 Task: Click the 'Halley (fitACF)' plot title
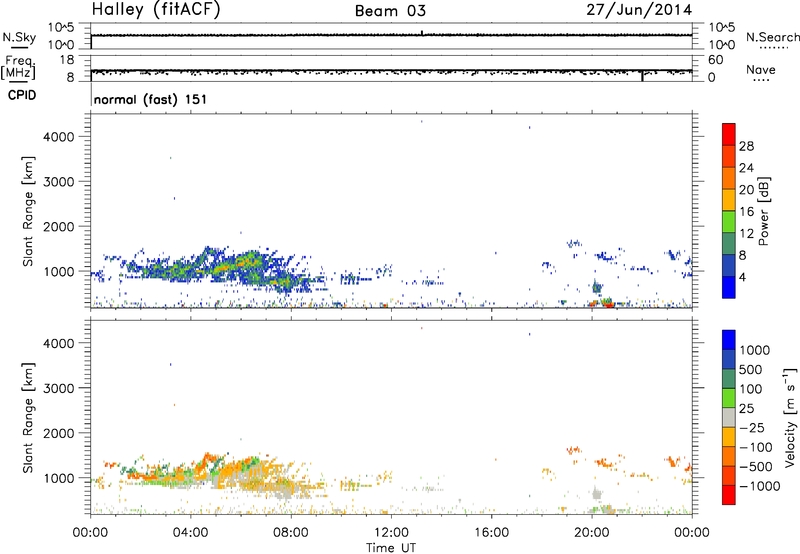tap(156, 10)
